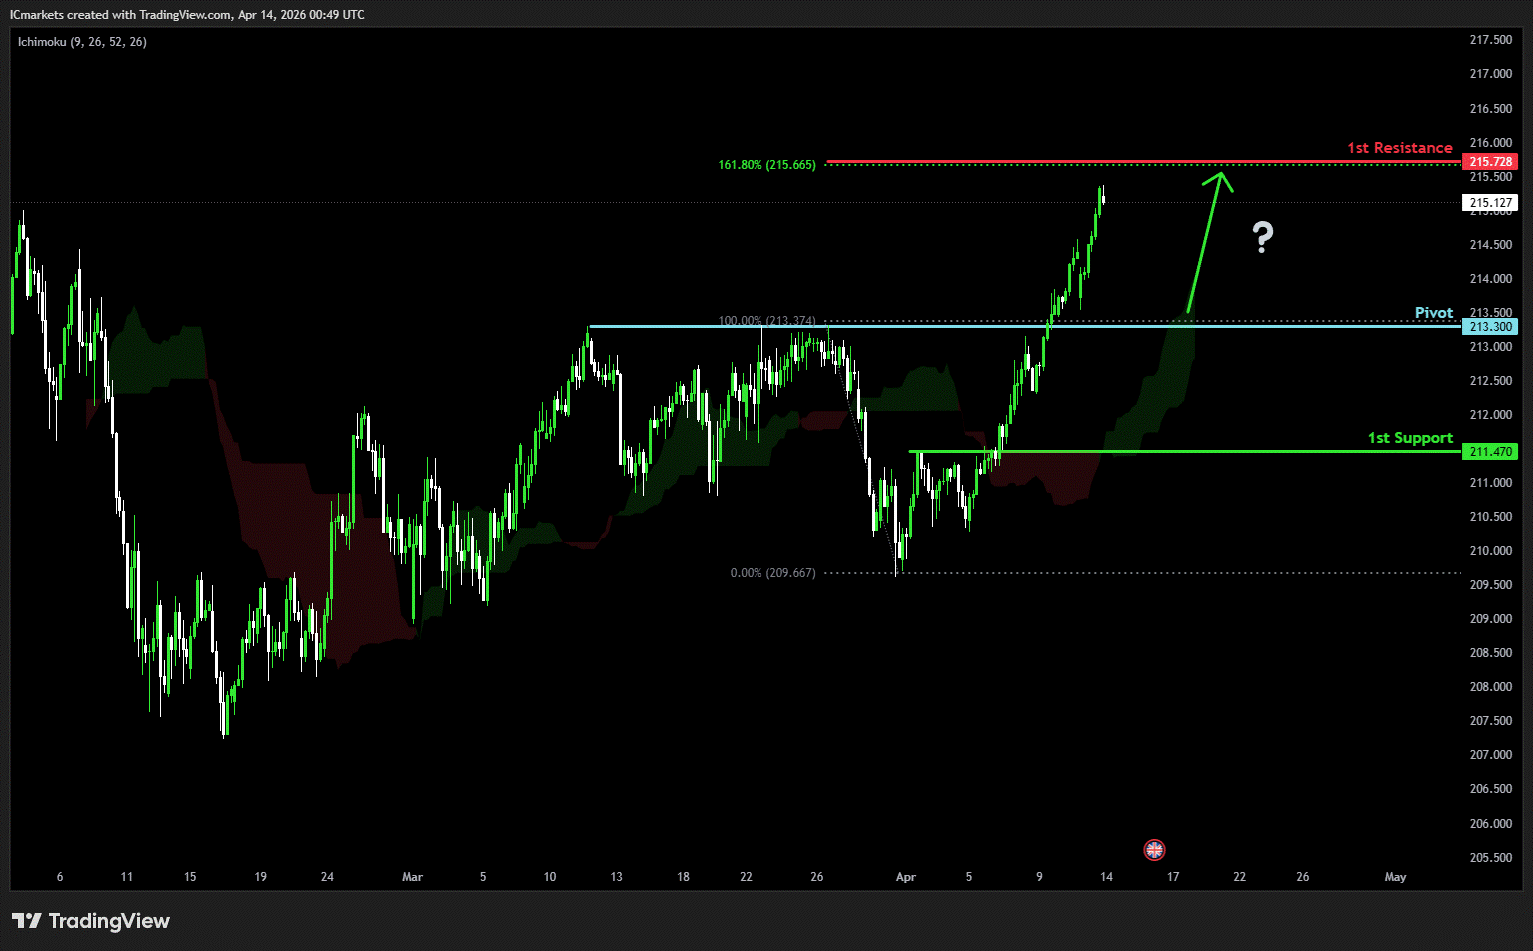The height and width of the screenshot is (951, 1533).
Task: Click the '1st Resistance' text label
Action: (1399, 148)
